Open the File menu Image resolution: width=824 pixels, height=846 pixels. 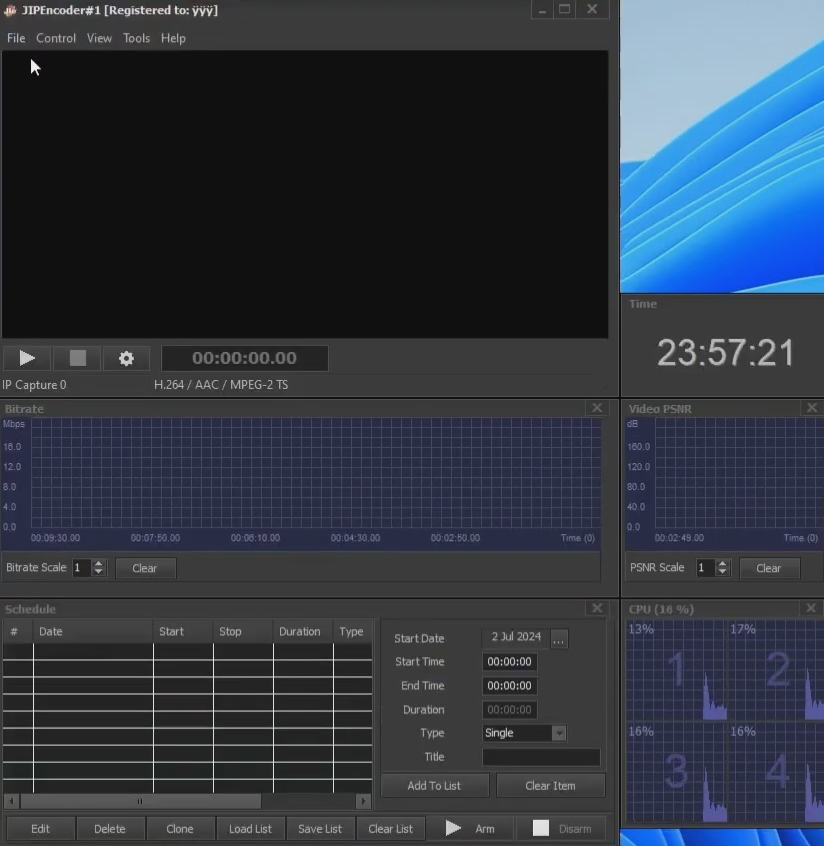pos(15,38)
